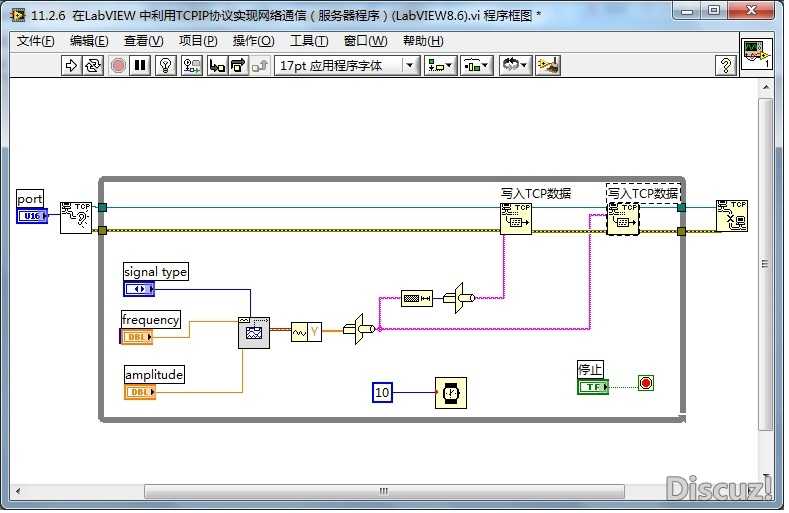Open the 帮助(H) menu
This screenshot has height=513, width=789.
(423, 41)
